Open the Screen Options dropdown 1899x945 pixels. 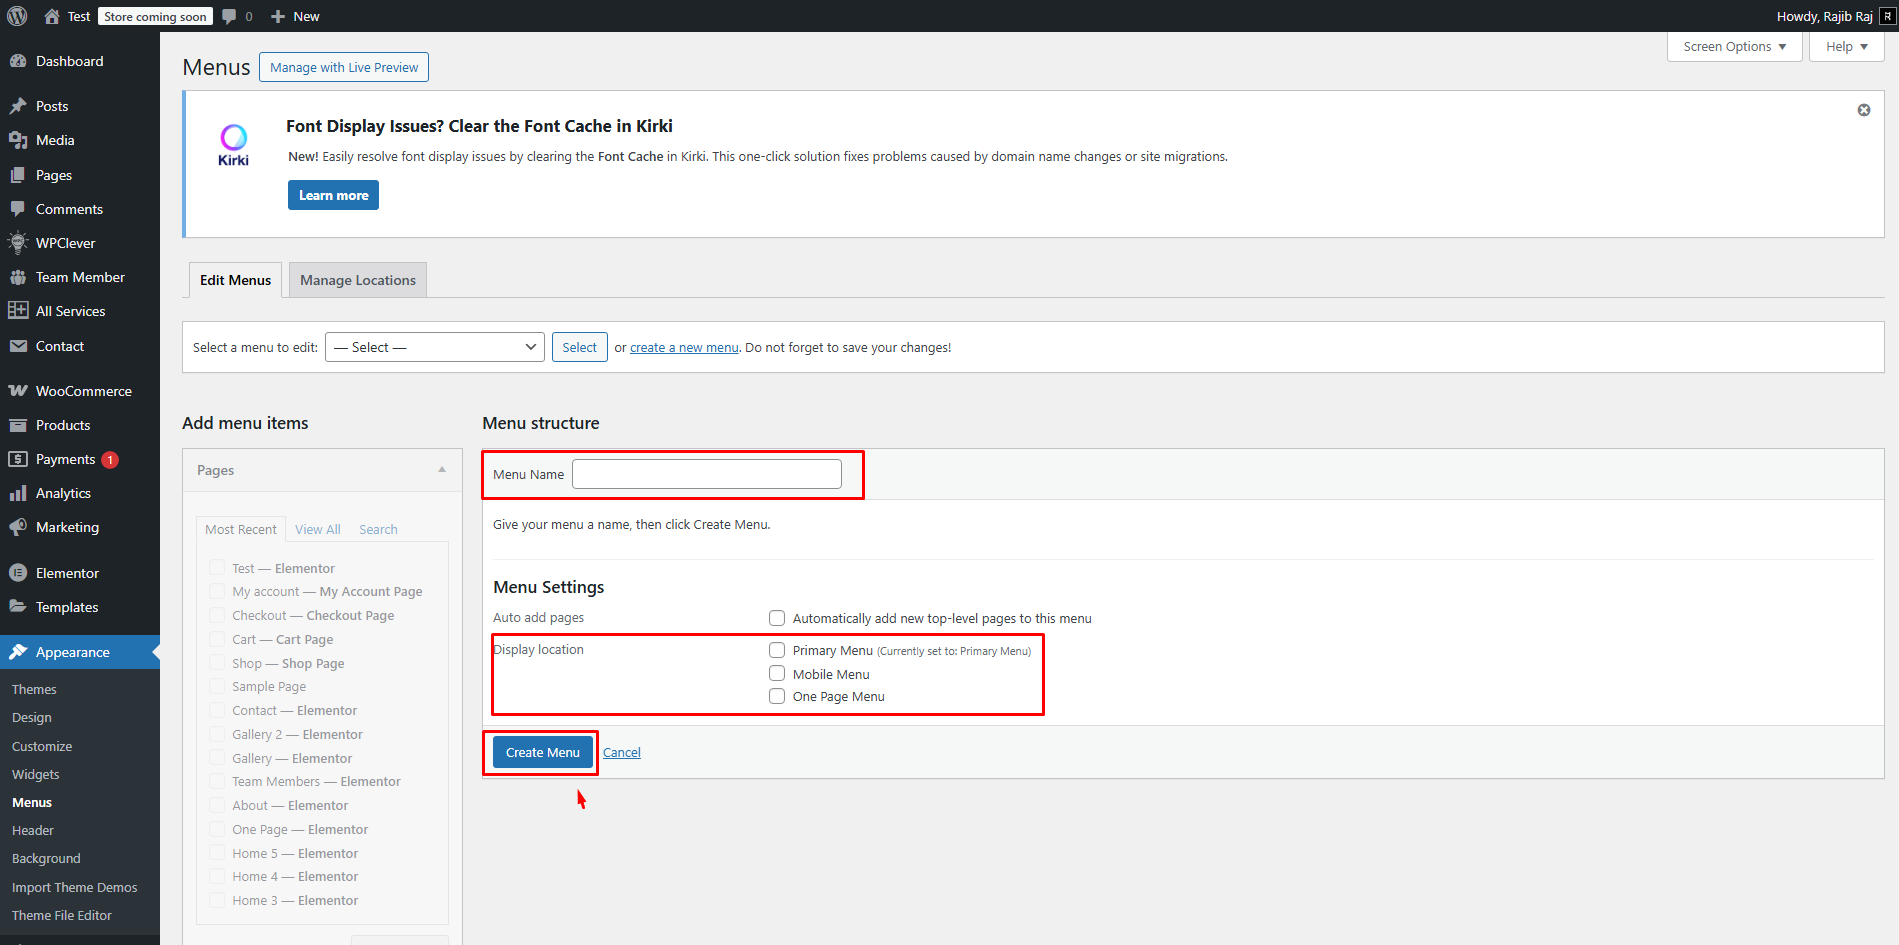tap(1735, 46)
